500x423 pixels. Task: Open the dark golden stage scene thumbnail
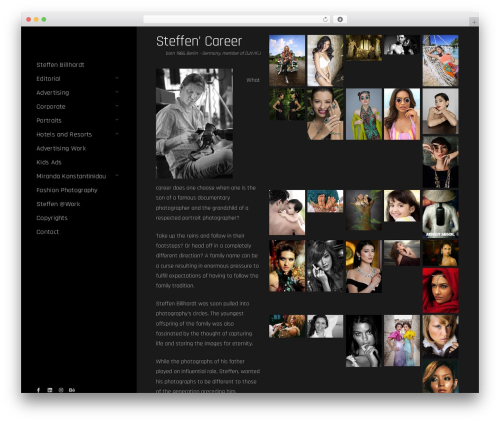pyautogui.click(x=364, y=48)
